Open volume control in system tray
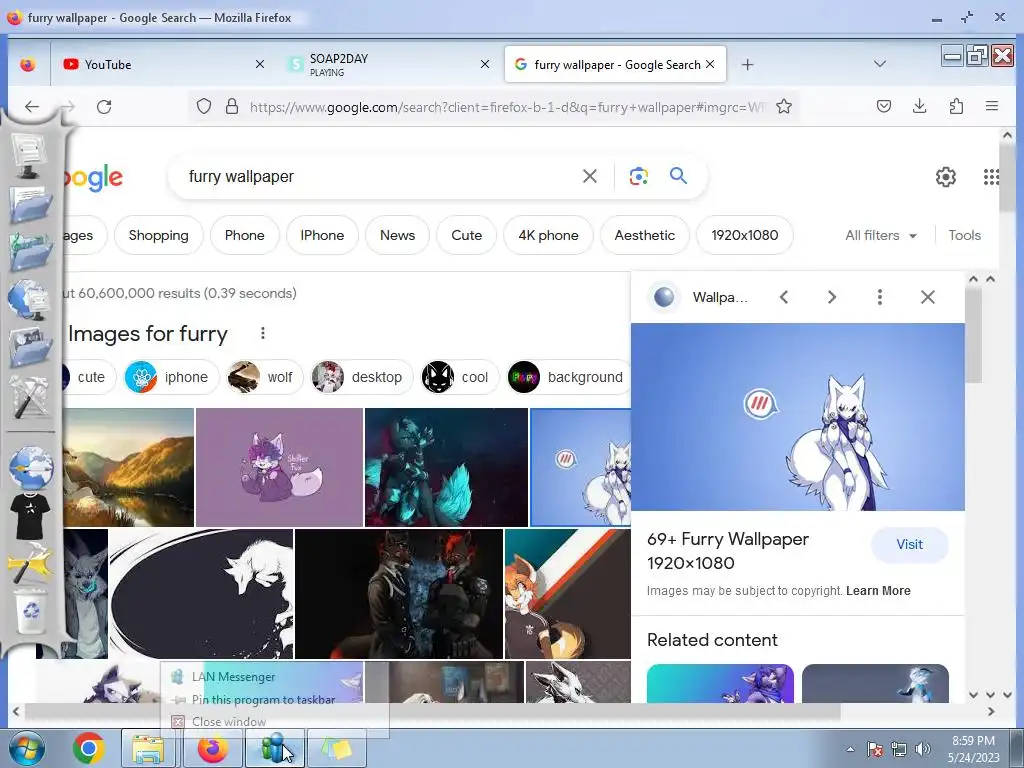This screenshot has height=768, width=1024. [x=923, y=749]
